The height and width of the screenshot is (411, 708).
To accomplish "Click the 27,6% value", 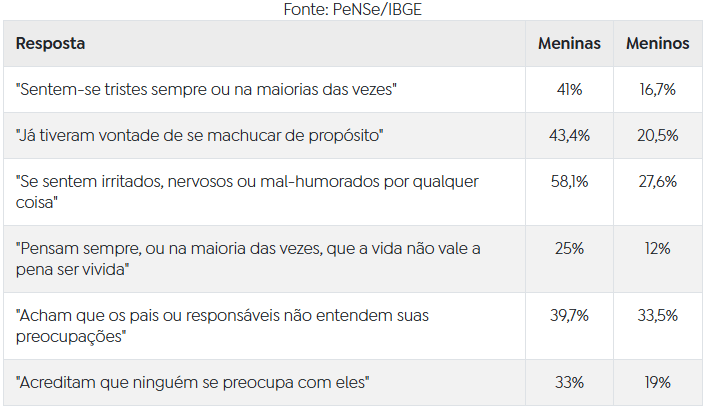I will pos(657,181).
